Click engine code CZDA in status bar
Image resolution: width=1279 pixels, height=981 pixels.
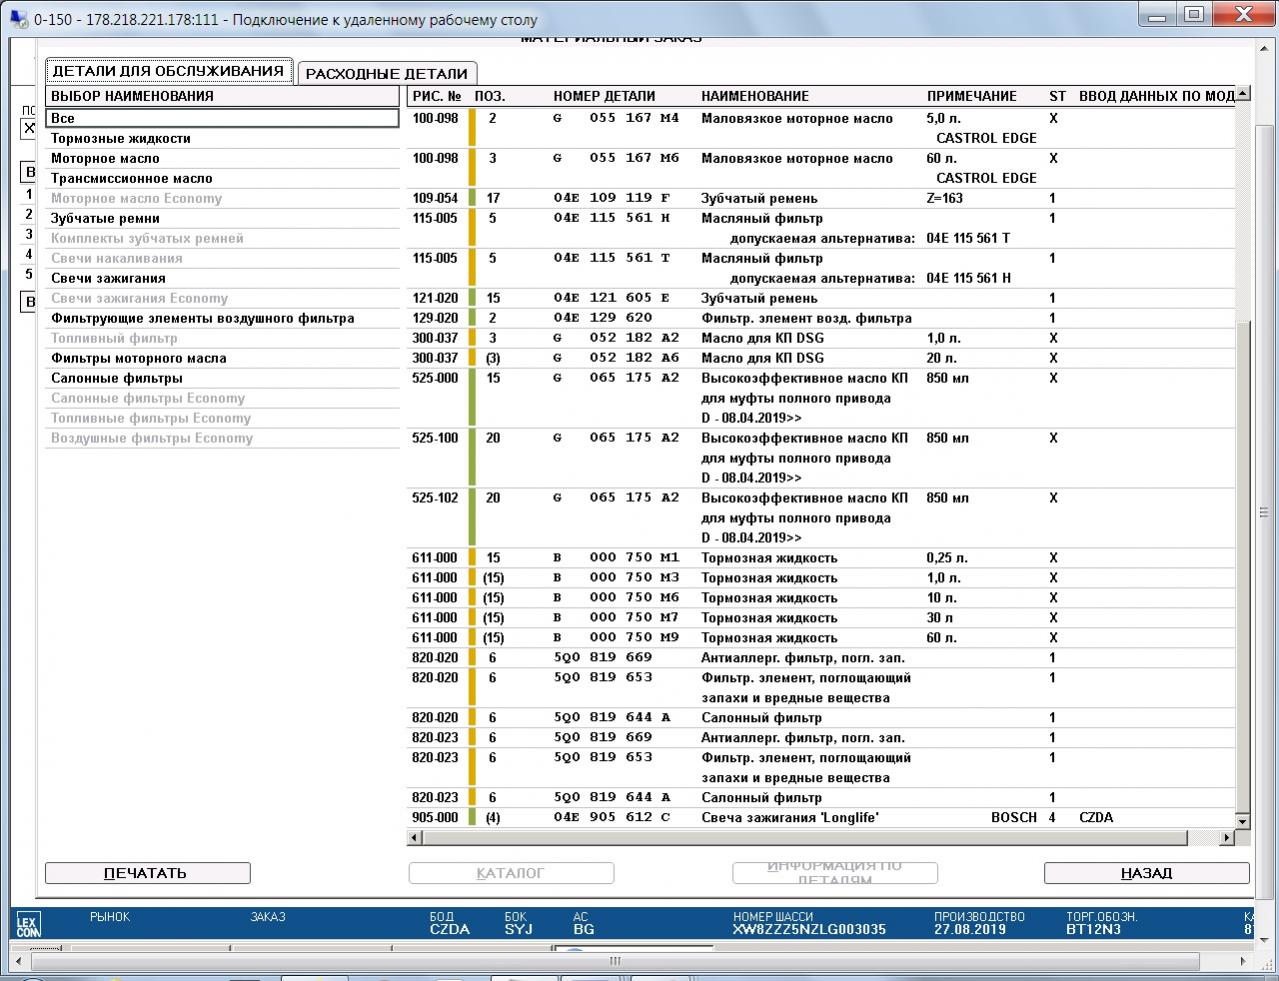point(450,929)
